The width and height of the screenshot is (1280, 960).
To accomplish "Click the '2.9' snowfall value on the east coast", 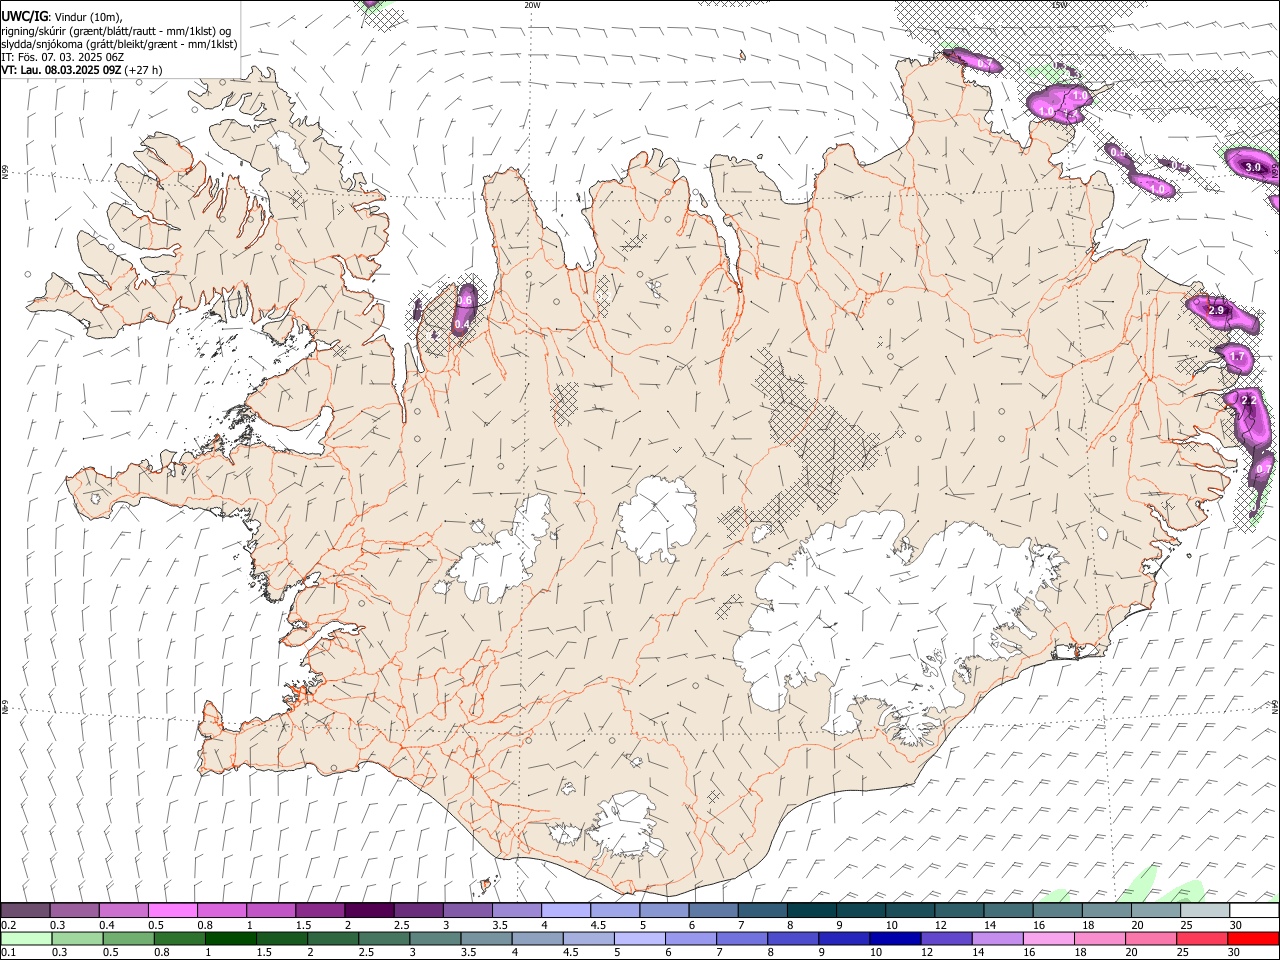I will (1216, 311).
